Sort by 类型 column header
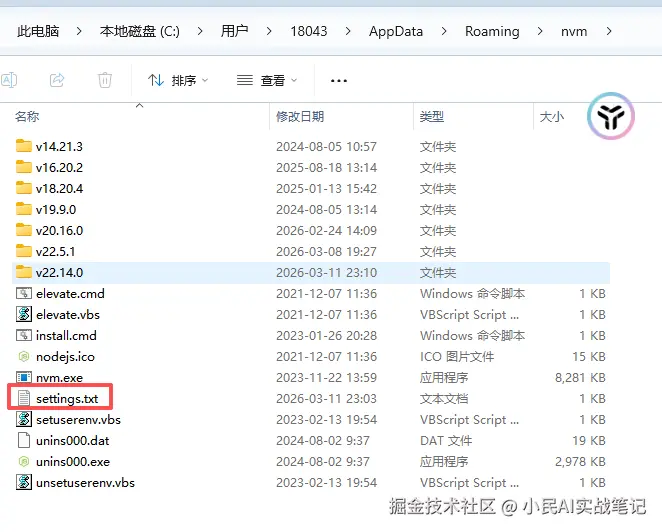 431,116
